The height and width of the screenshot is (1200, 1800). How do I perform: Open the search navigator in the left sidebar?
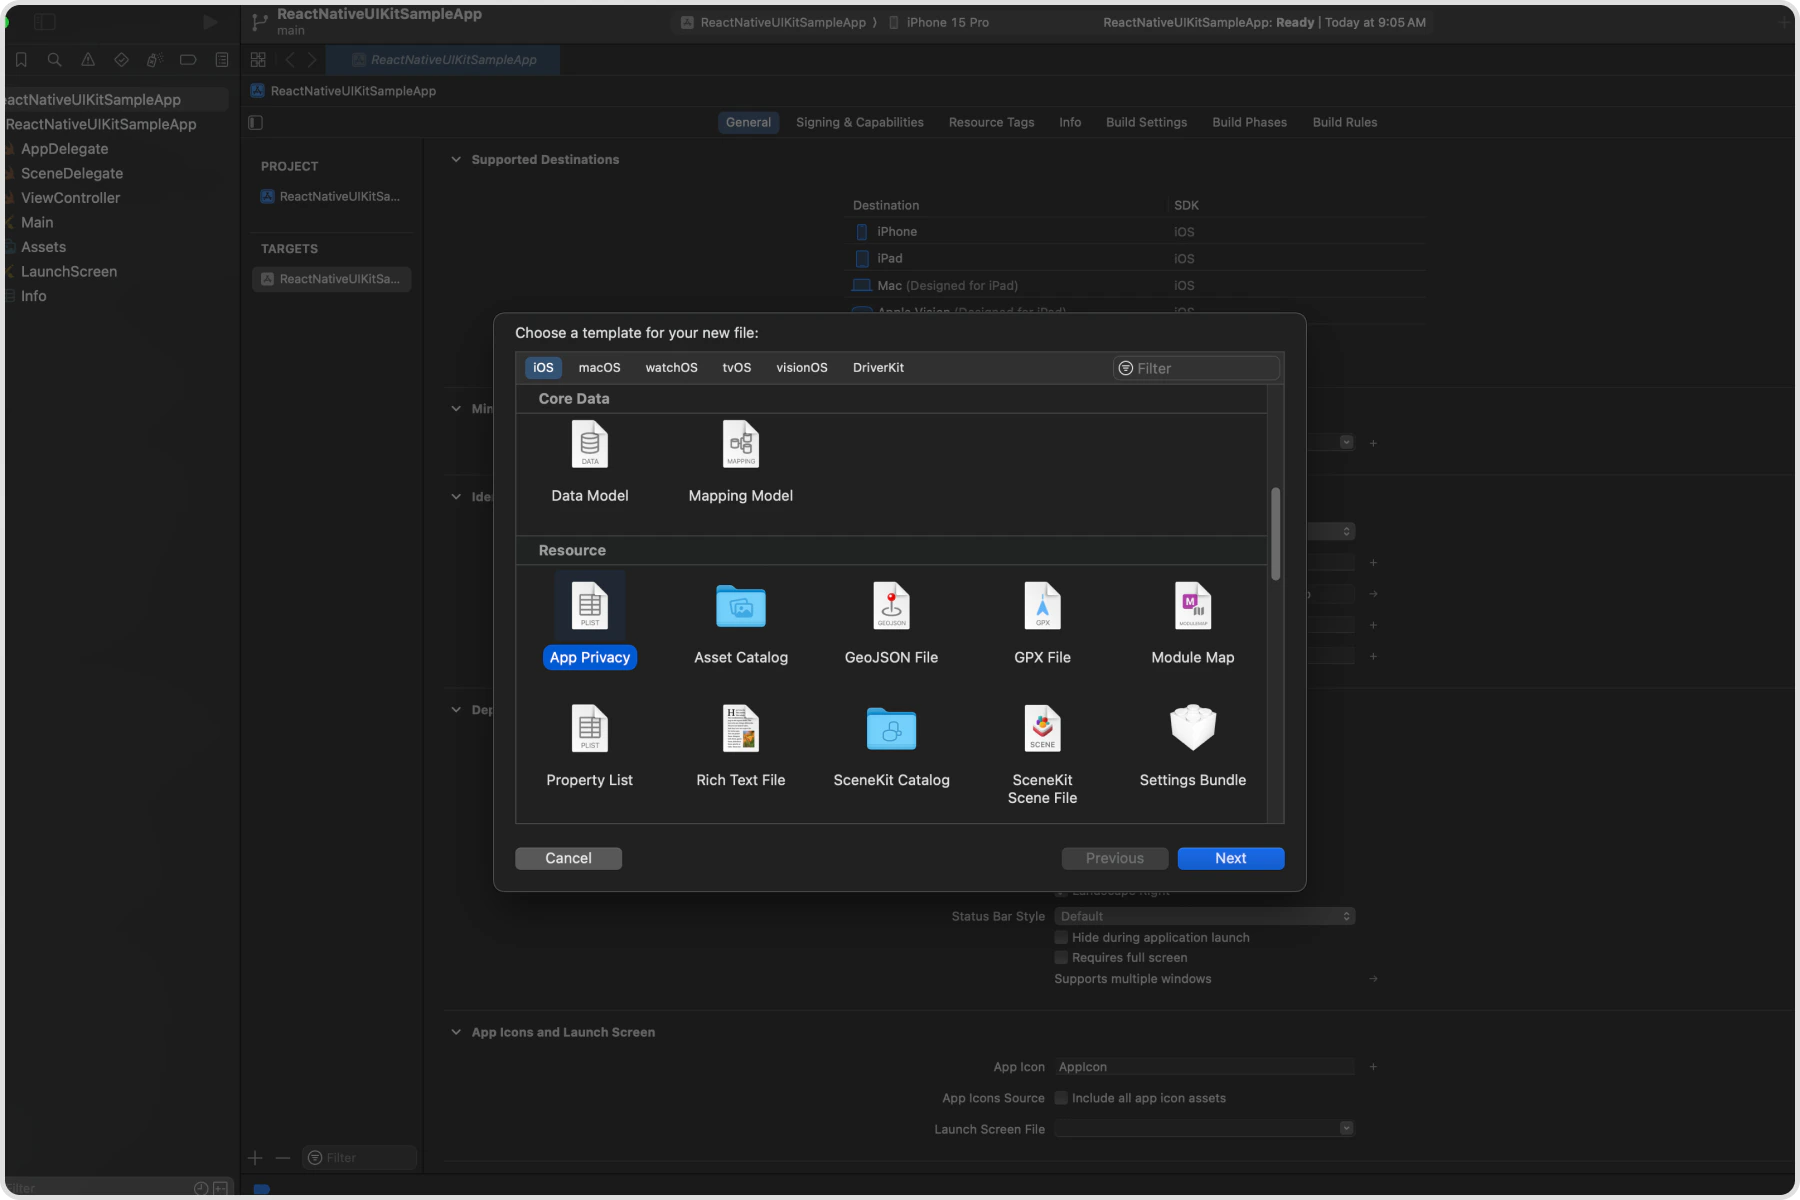54,59
